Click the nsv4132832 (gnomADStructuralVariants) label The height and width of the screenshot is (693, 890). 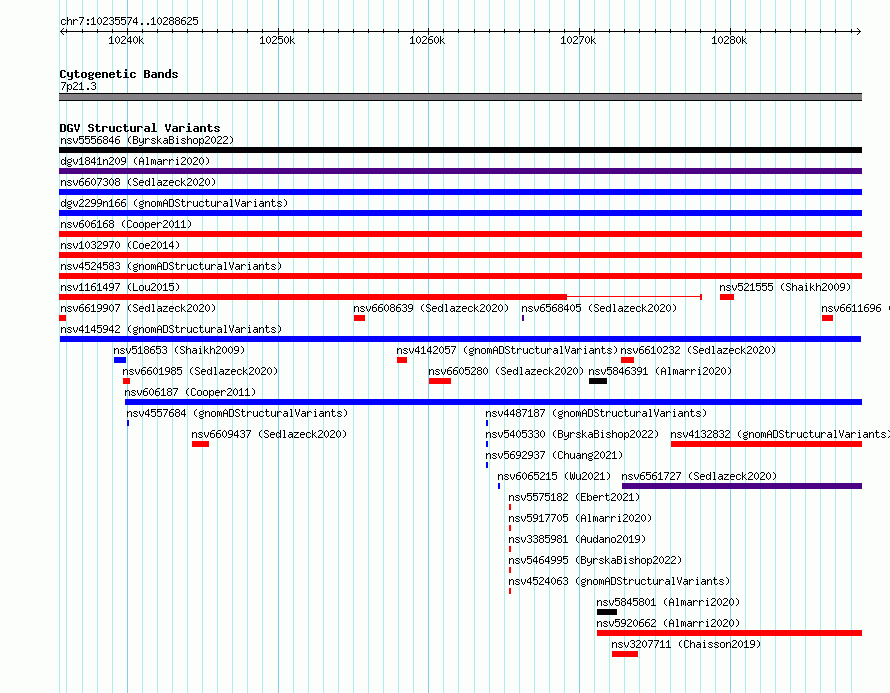(x=780, y=434)
